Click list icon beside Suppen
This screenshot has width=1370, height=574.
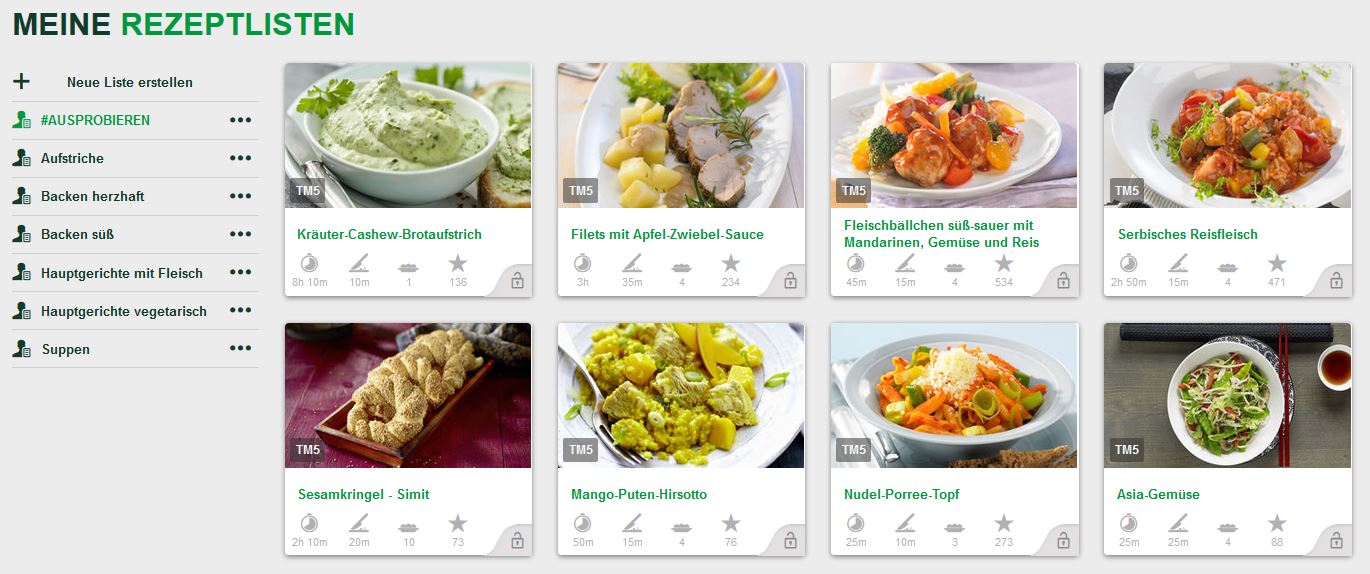[21, 349]
